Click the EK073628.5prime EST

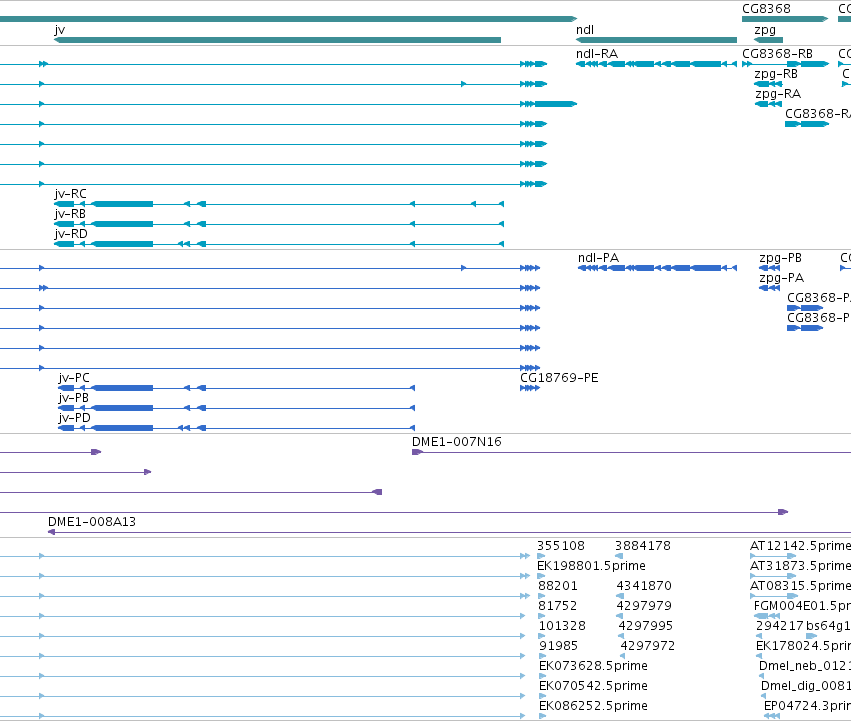(542, 676)
